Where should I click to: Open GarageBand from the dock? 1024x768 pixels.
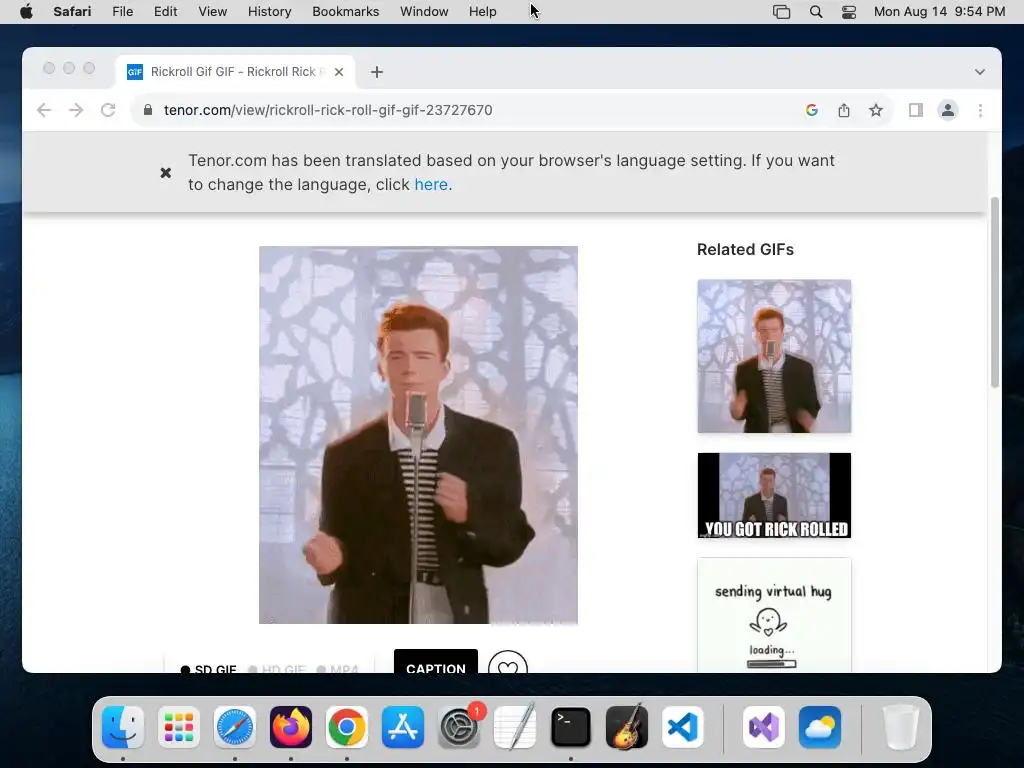coord(627,727)
